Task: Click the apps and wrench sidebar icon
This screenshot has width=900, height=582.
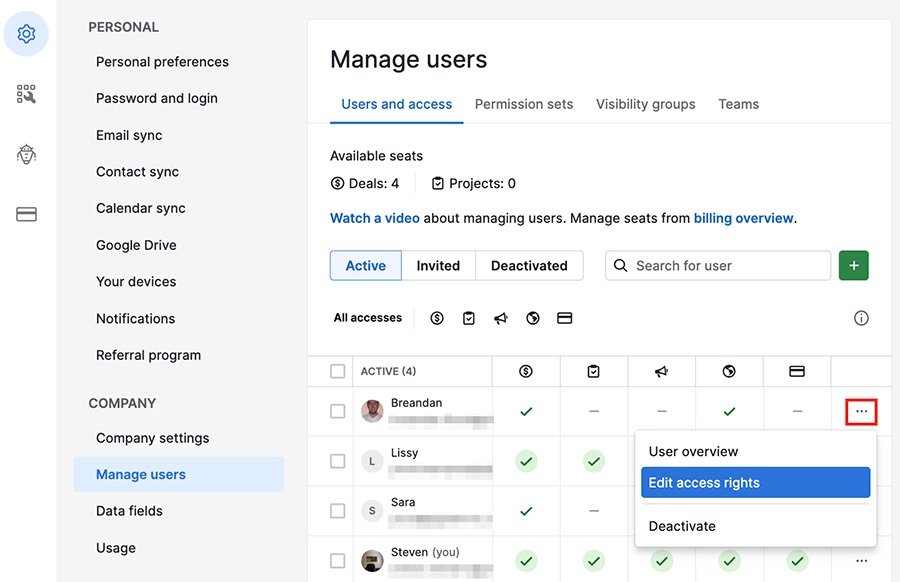Action: (x=26, y=93)
